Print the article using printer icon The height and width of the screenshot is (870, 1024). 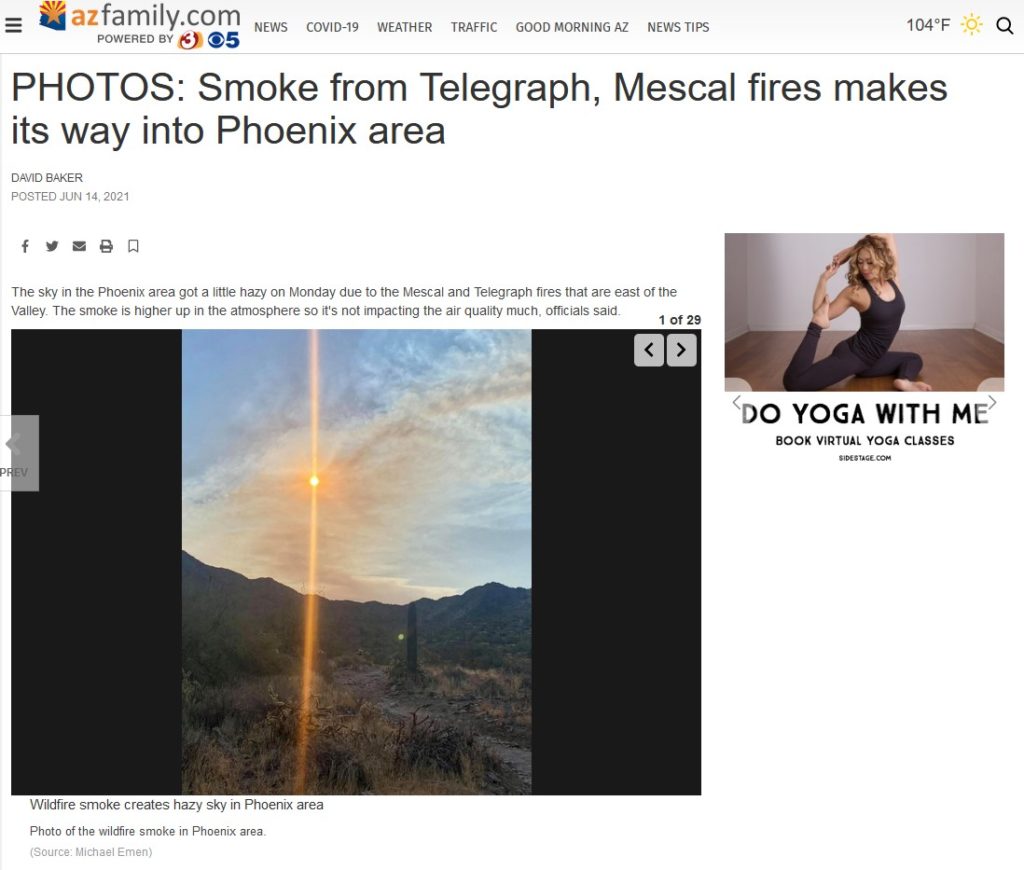point(106,246)
